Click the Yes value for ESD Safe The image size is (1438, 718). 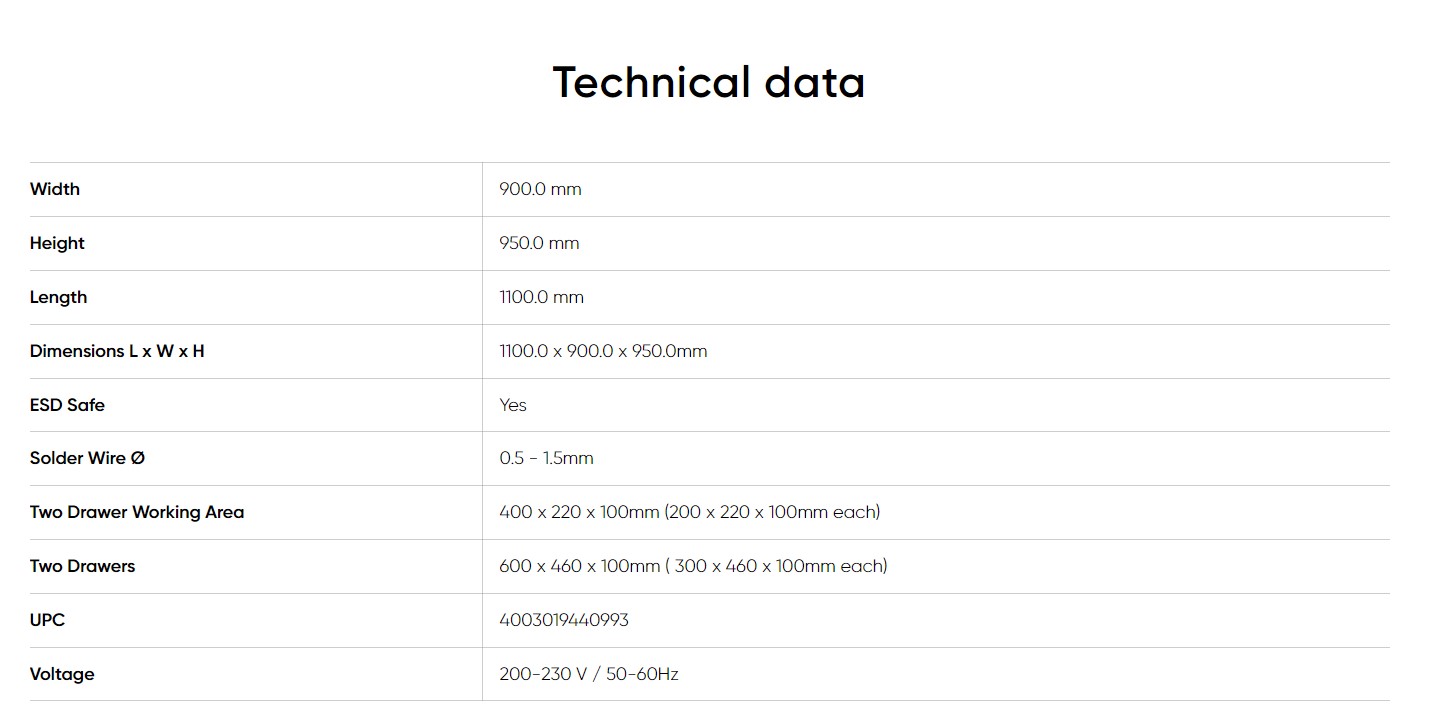513,405
